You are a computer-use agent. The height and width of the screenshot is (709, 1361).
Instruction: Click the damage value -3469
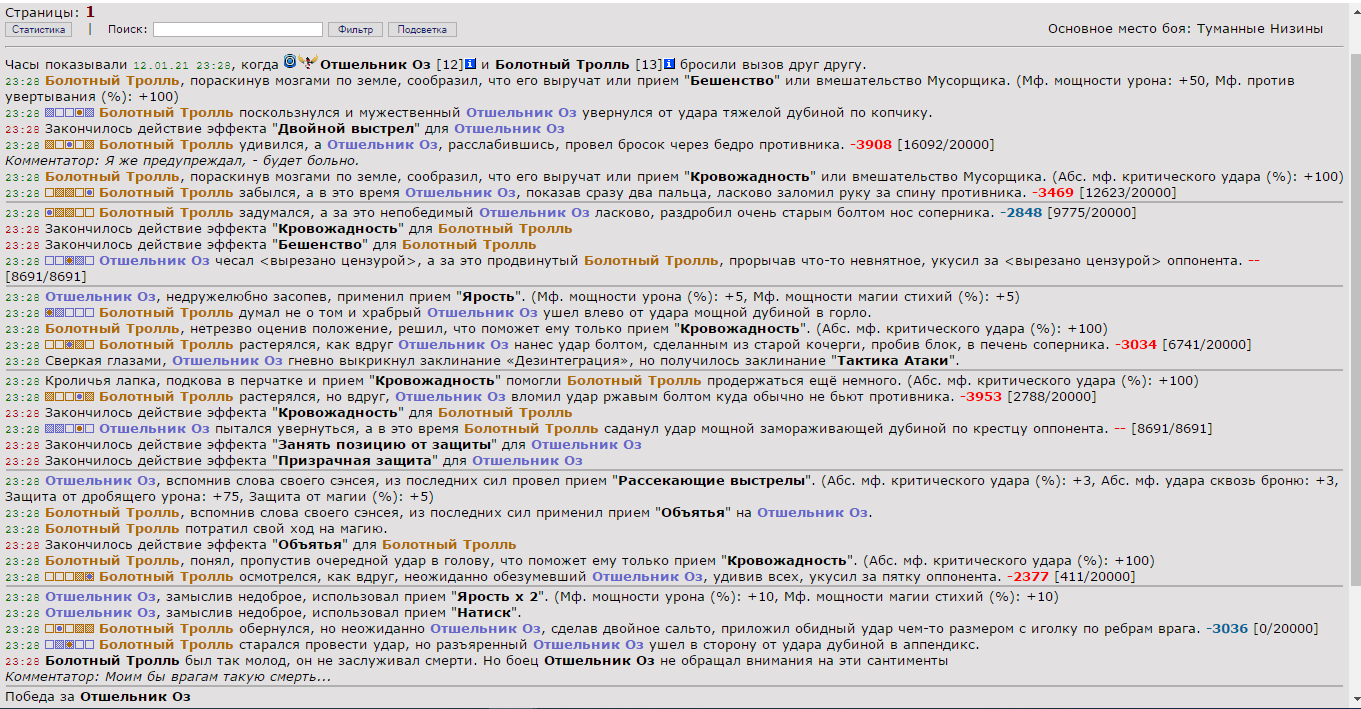pyautogui.click(x=1053, y=192)
